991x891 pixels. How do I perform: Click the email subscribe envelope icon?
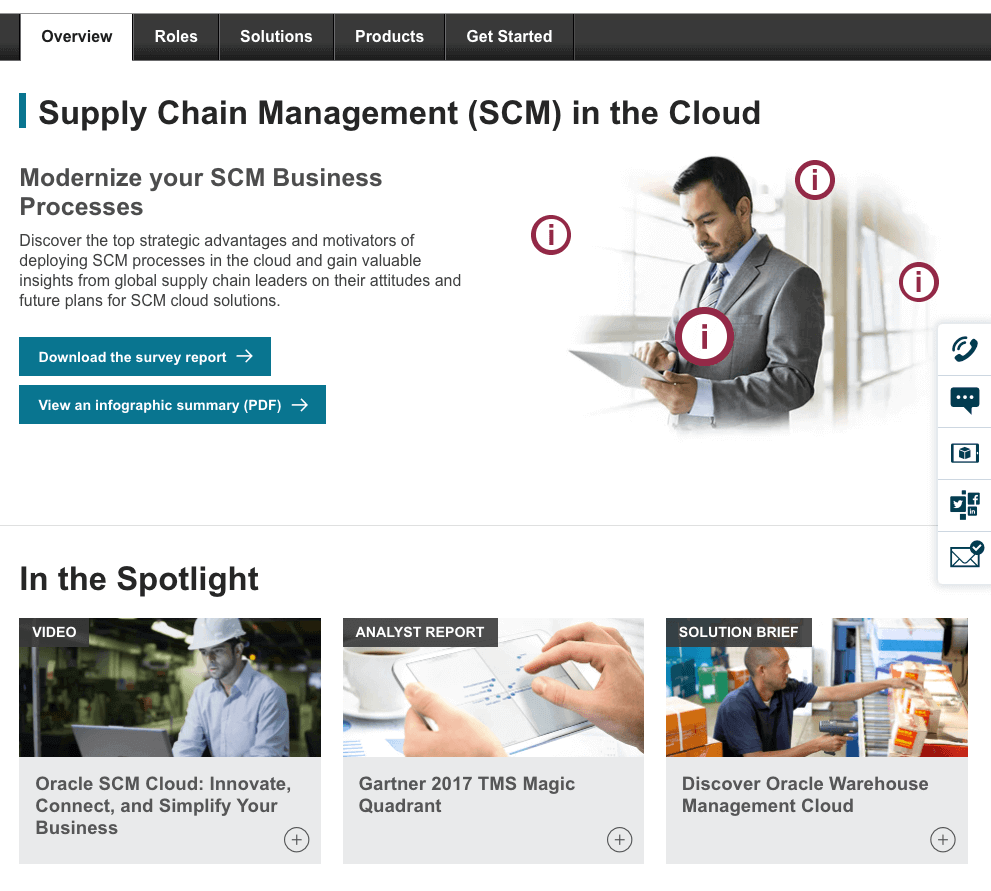point(965,556)
